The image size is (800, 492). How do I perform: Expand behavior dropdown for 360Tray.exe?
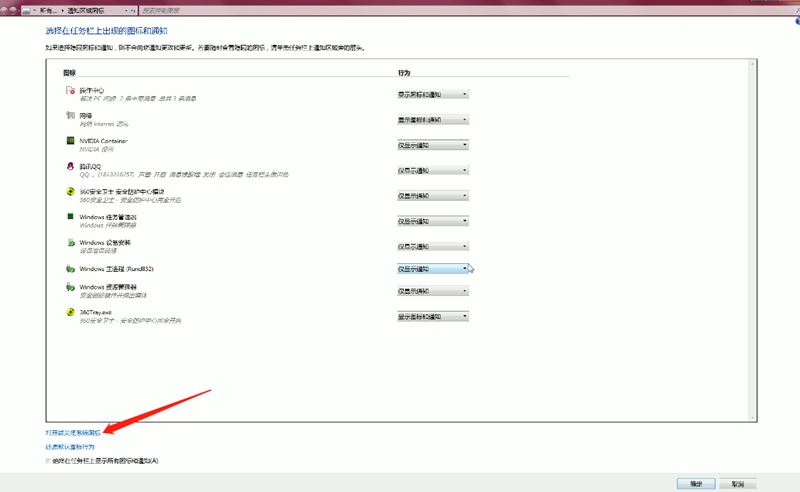coord(432,317)
